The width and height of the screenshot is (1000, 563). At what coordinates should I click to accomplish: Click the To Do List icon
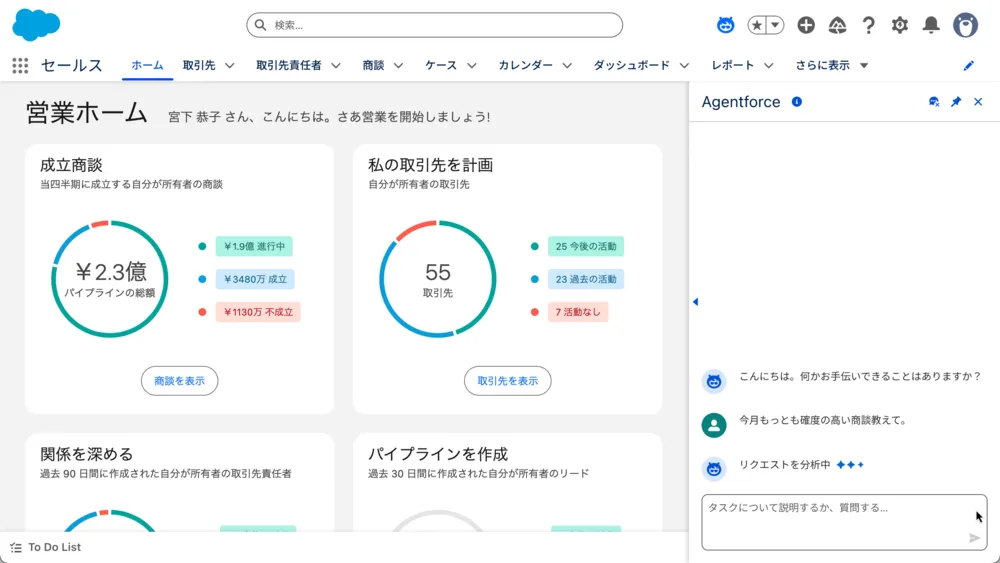pos(16,547)
